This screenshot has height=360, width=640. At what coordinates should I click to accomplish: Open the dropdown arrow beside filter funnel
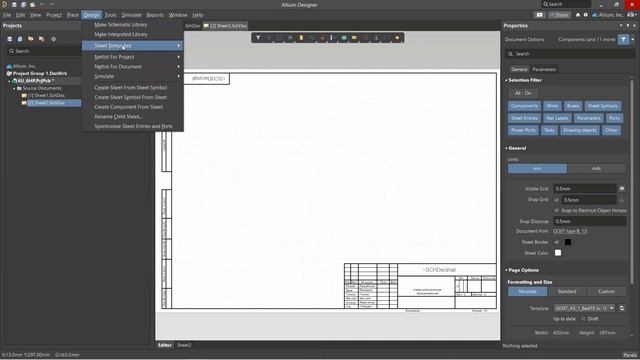click(x=633, y=40)
